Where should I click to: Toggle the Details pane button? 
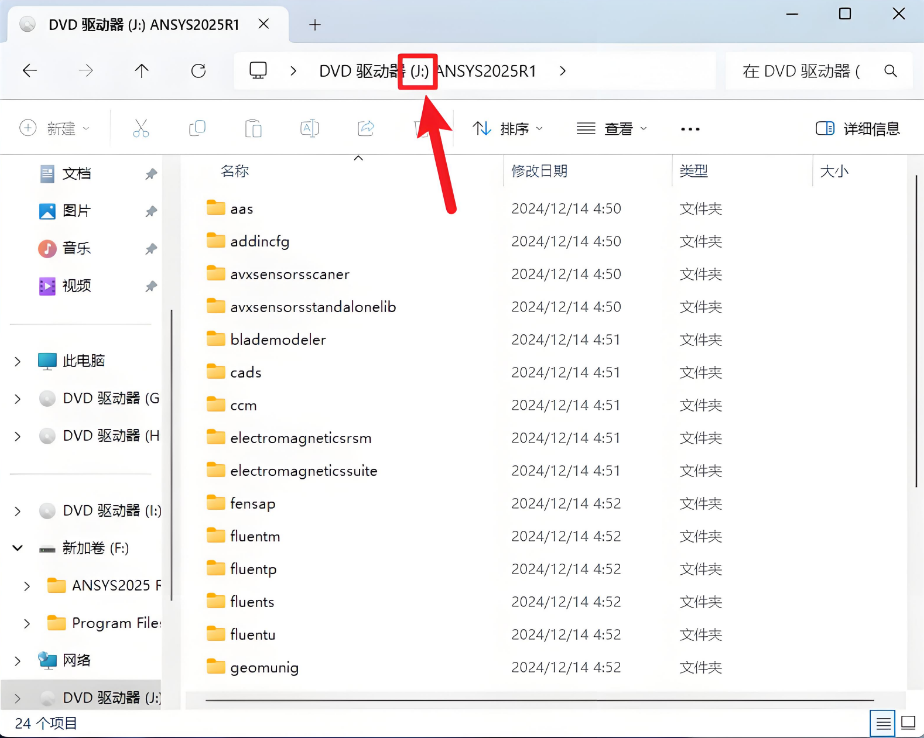click(857, 129)
